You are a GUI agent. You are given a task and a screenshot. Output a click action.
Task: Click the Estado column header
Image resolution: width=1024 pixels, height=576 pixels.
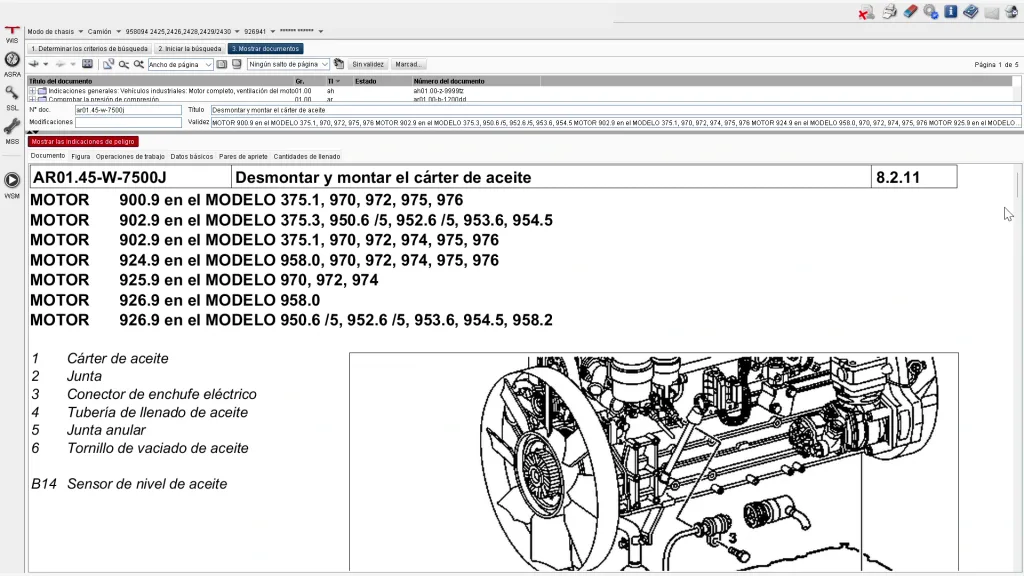point(382,82)
